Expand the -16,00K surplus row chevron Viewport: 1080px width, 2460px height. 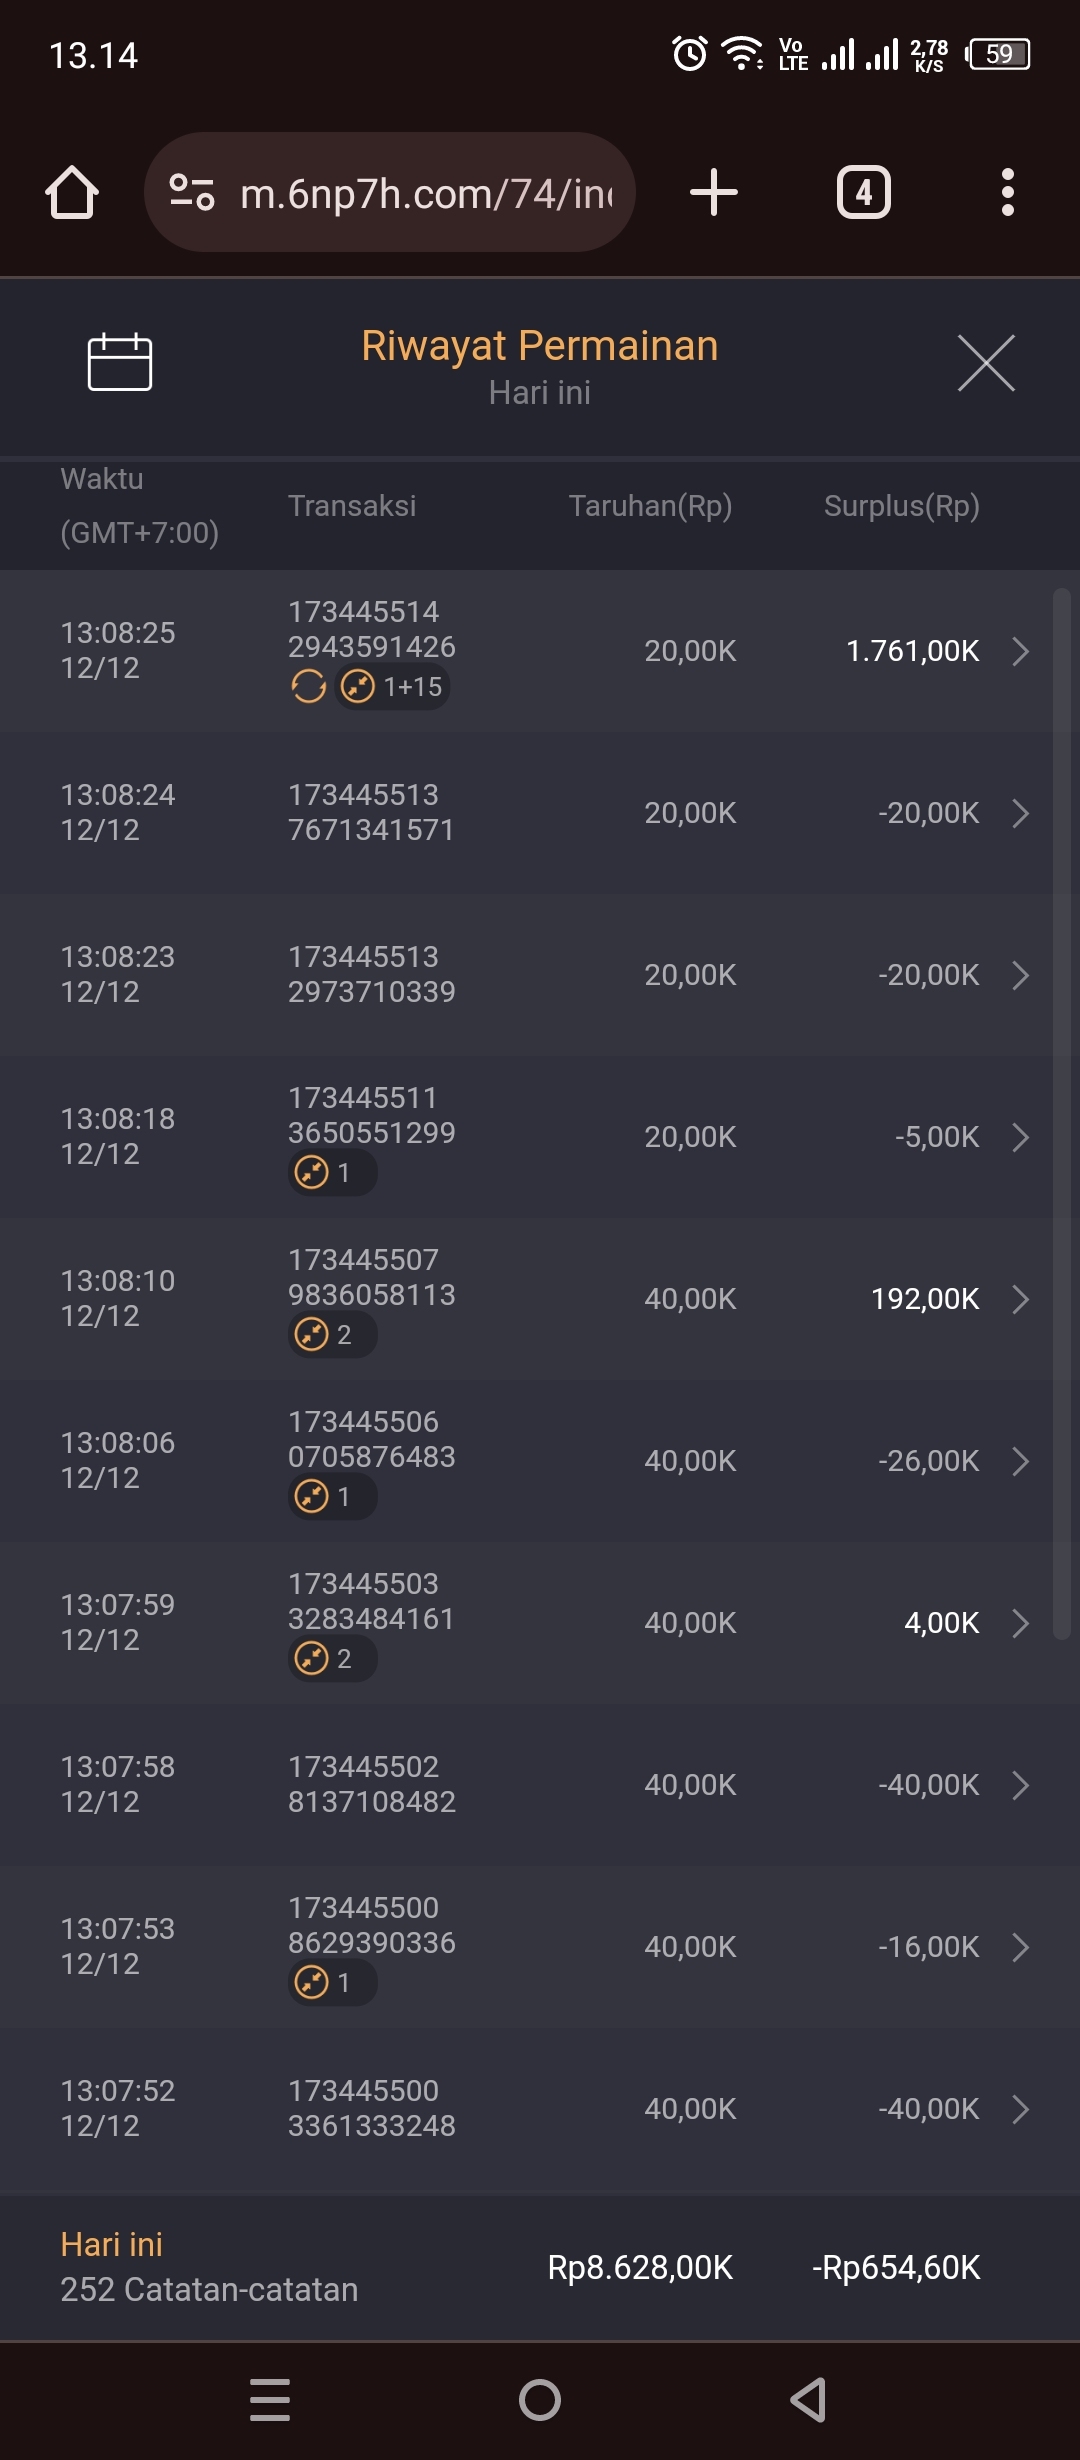click(x=1020, y=1947)
